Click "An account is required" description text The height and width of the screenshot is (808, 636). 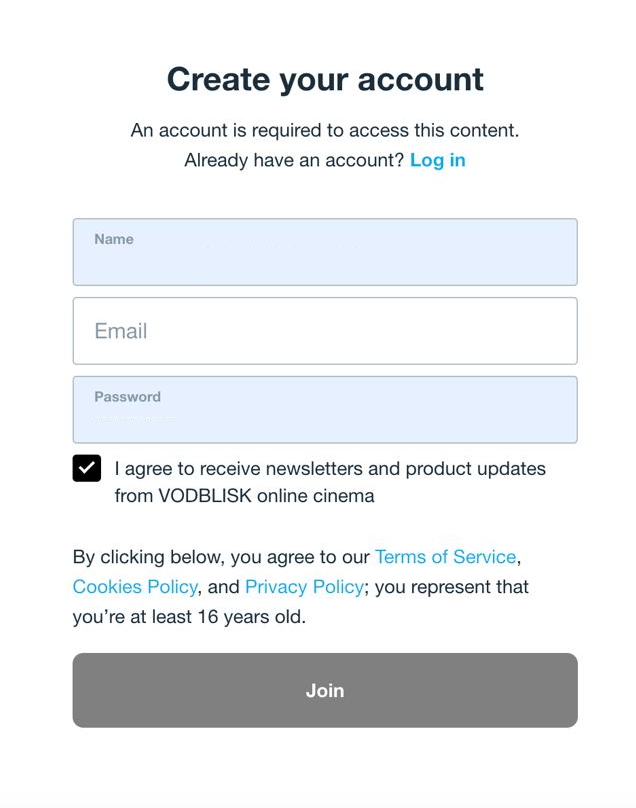pos(325,130)
